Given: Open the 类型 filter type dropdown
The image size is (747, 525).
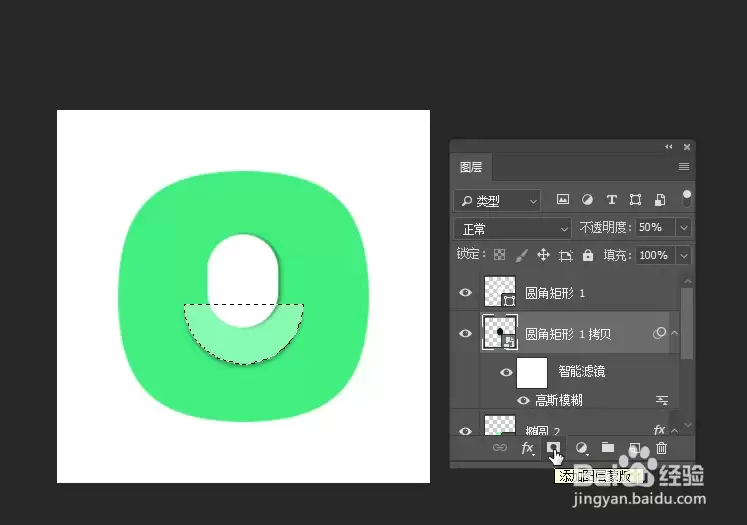Looking at the screenshot, I should point(497,201).
